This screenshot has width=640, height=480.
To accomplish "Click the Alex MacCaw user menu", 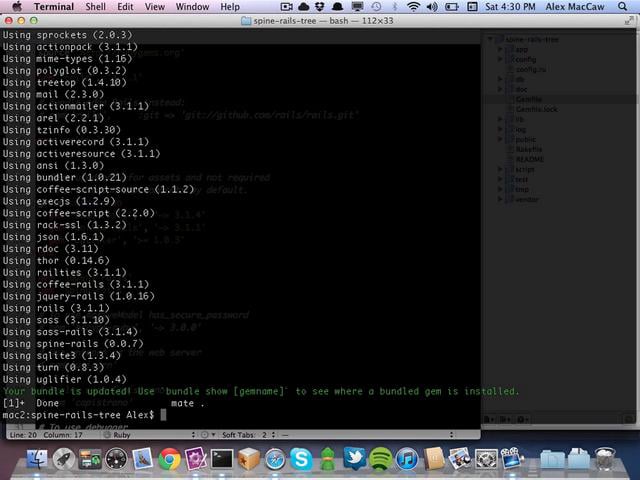I will point(575,7).
